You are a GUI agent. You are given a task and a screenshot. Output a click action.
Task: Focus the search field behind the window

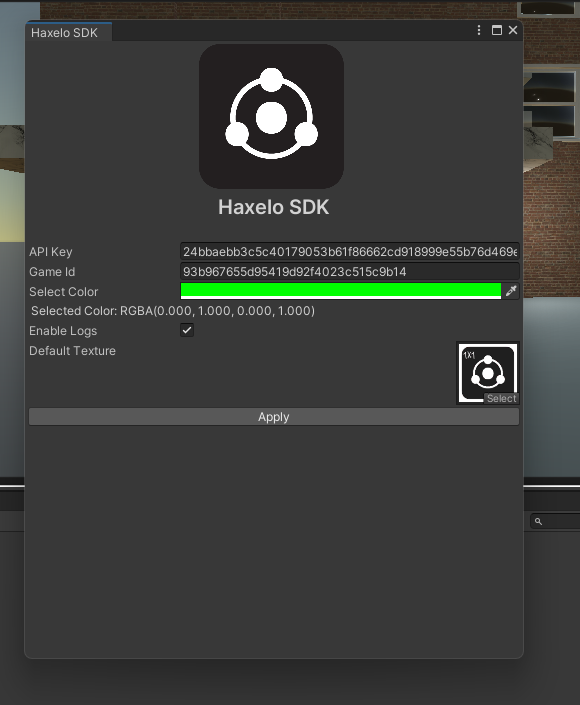pos(555,521)
